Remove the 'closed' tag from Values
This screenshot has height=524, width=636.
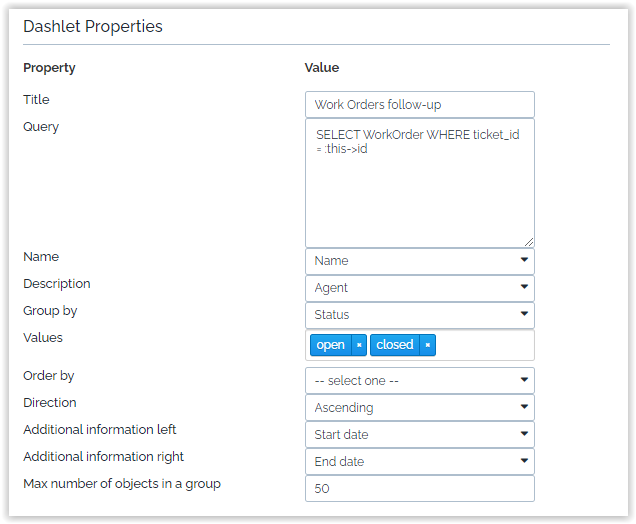click(427, 345)
